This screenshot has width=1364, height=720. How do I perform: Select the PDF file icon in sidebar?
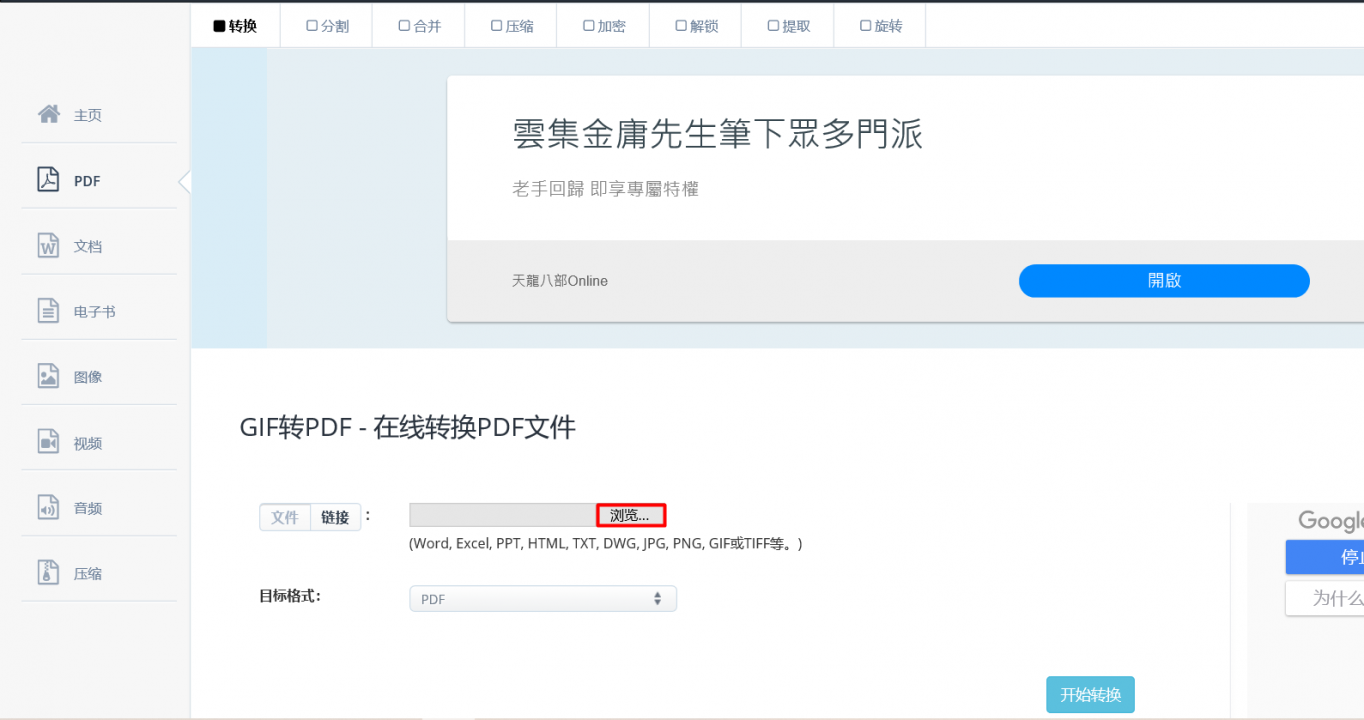click(x=48, y=180)
